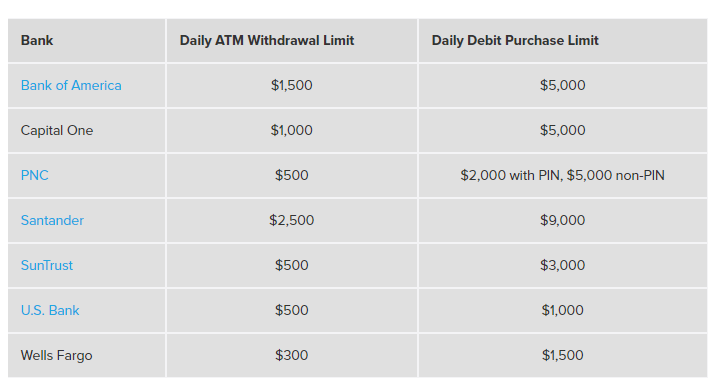Click Wells Fargo's $300 withdrawal limit
Viewport: 728px width, 389px height.
[292, 356]
